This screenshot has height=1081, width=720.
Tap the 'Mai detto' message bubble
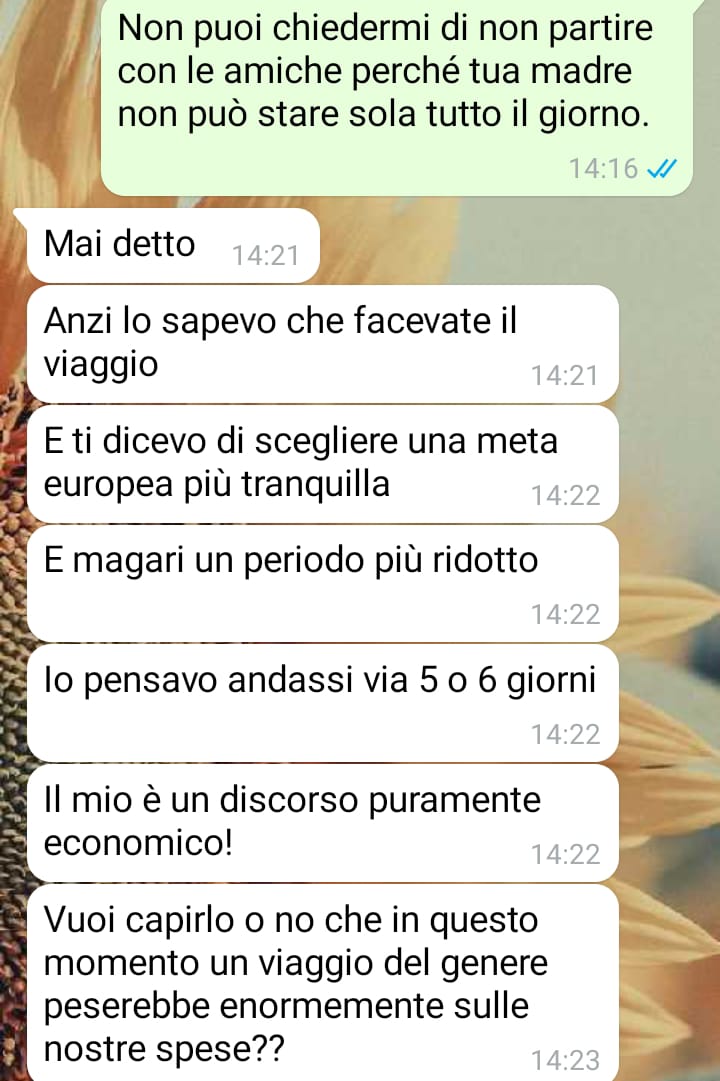tap(173, 246)
